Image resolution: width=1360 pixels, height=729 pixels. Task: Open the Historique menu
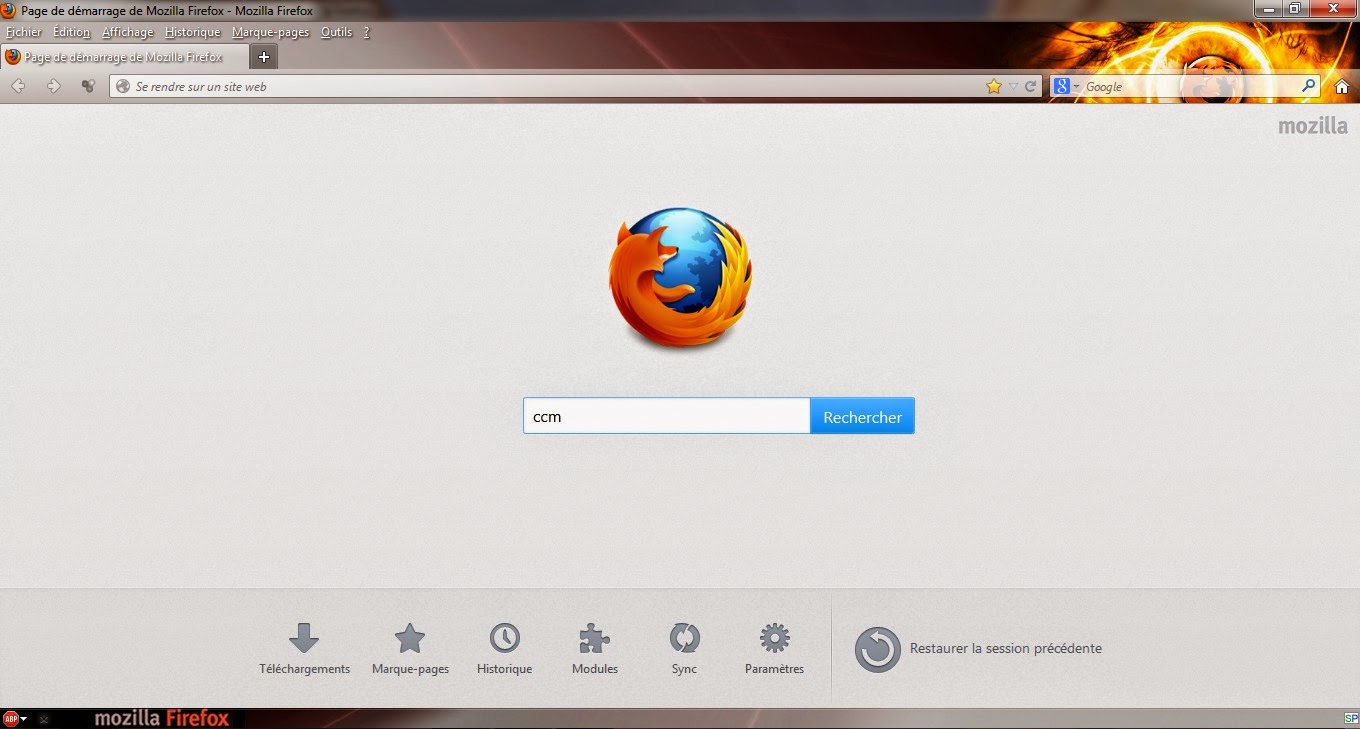click(192, 32)
